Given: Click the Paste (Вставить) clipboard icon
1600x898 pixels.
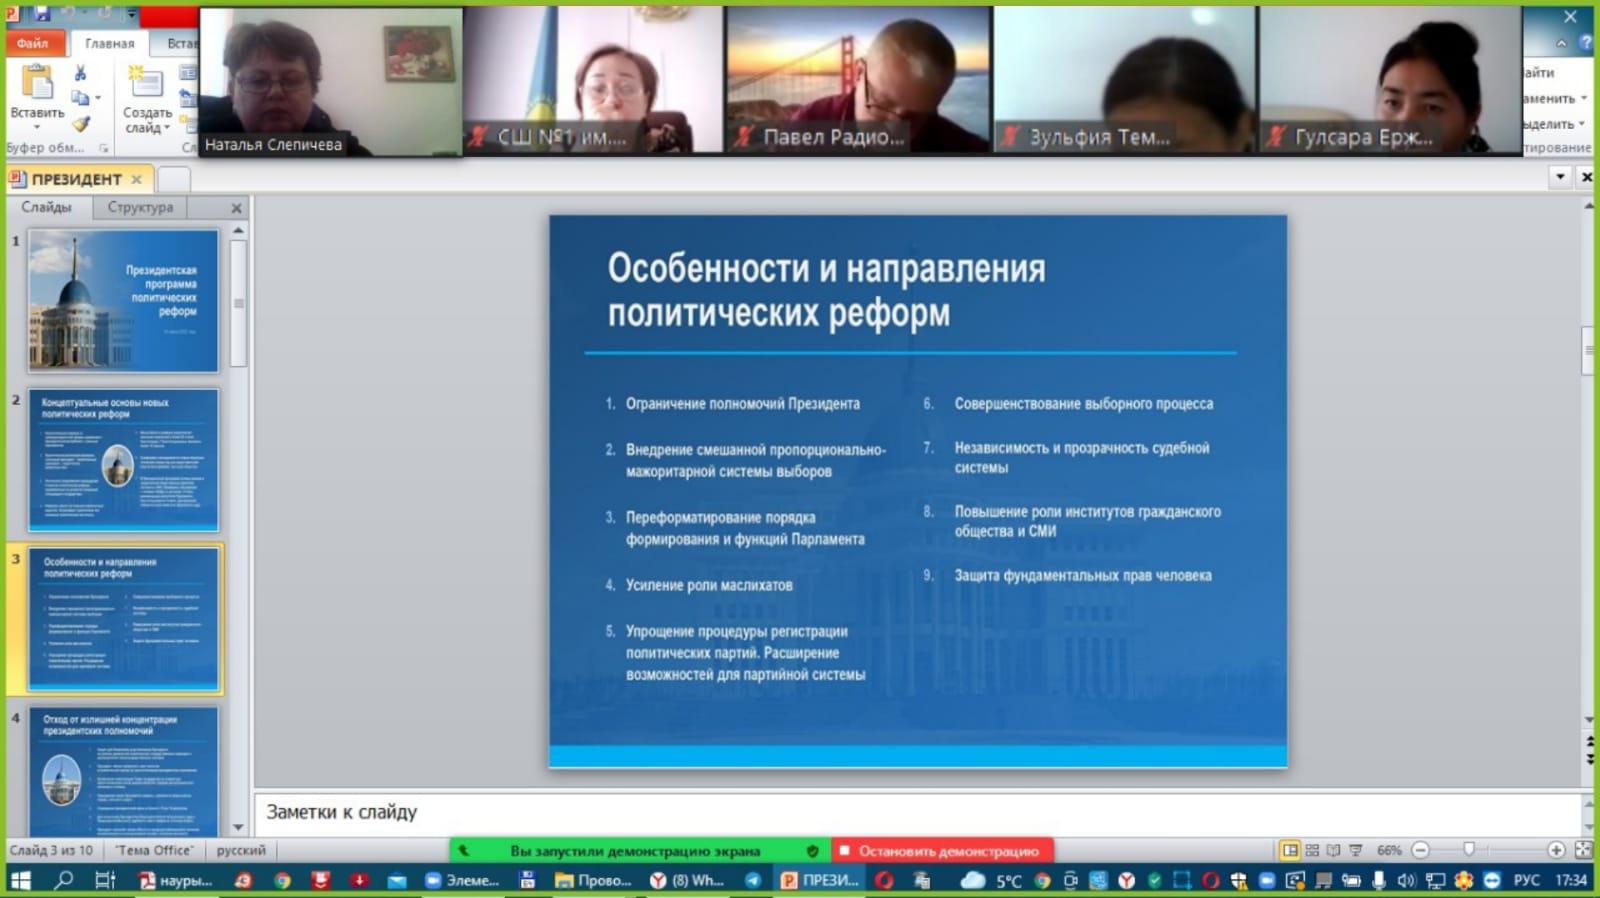Looking at the screenshot, I should click(x=37, y=83).
